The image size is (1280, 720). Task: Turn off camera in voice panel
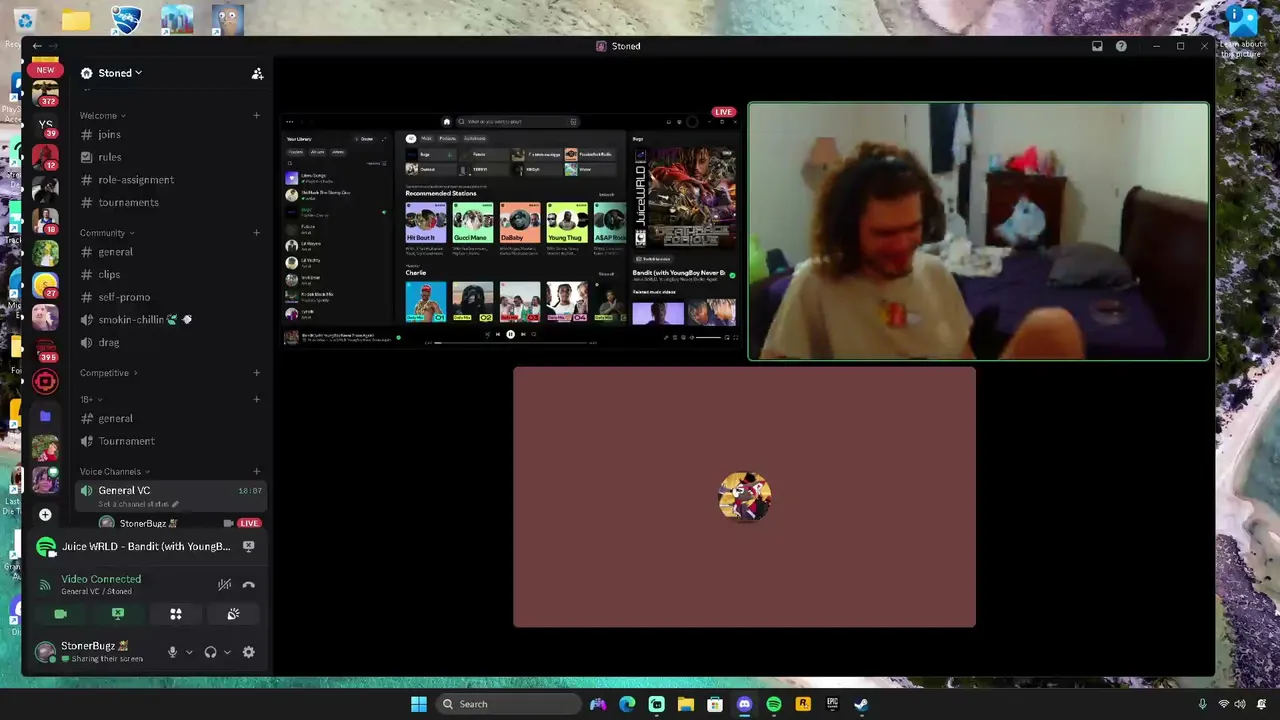pyautogui.click(x=60, y=614)
